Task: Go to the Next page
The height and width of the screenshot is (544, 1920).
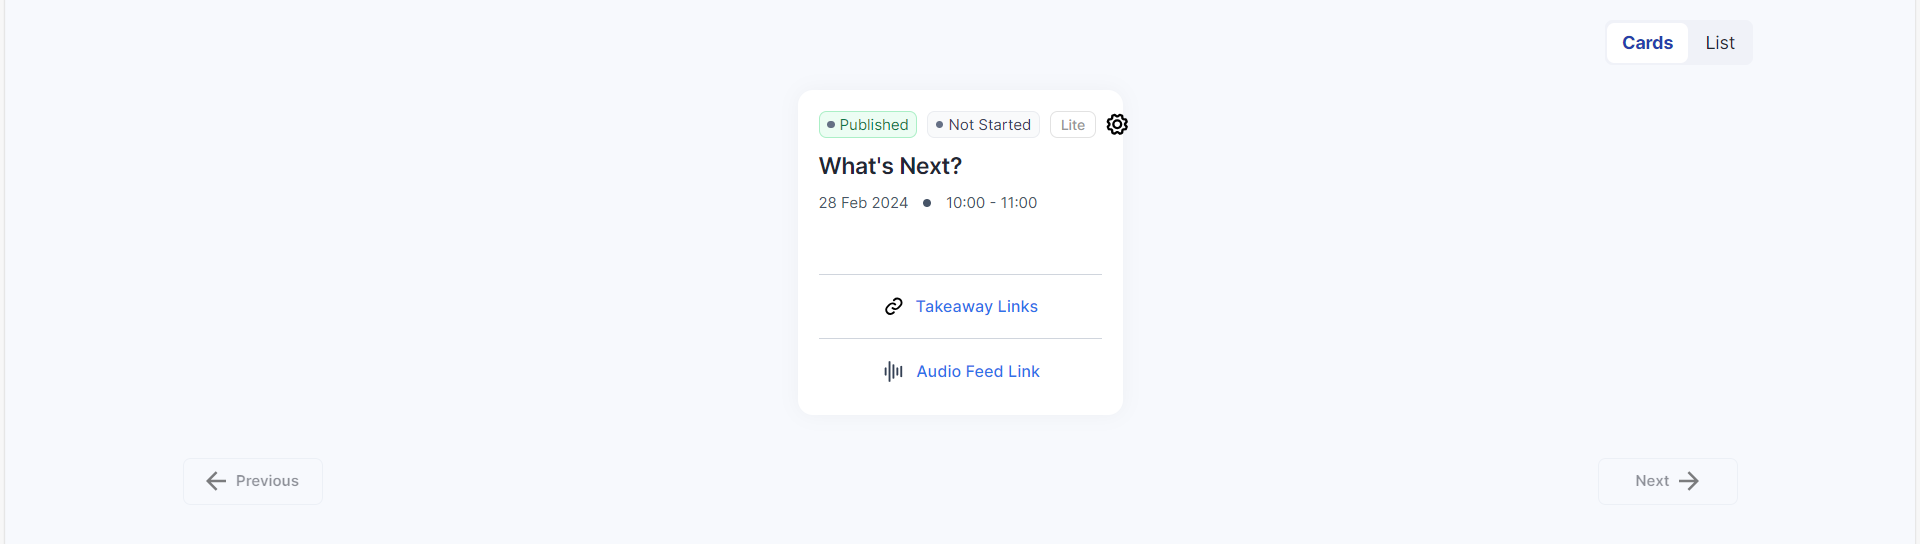Action: point(1667,481)
